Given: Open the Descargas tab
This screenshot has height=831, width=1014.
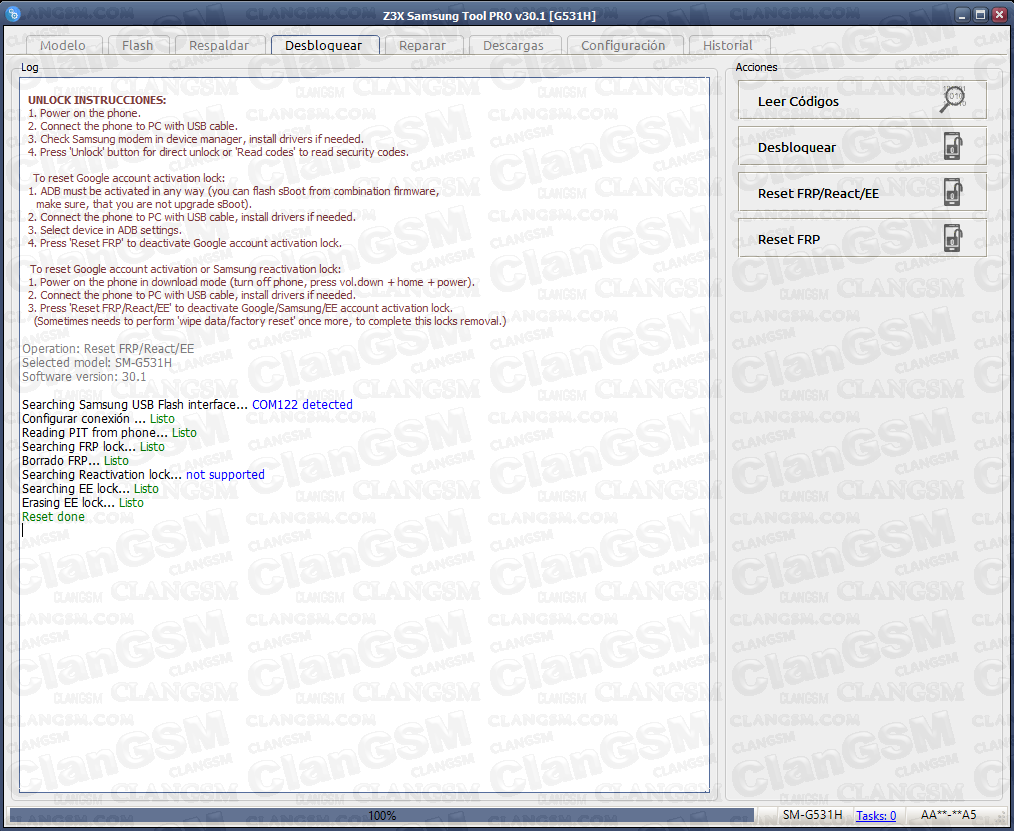Looking at the screenshot, I should point(513,45).
